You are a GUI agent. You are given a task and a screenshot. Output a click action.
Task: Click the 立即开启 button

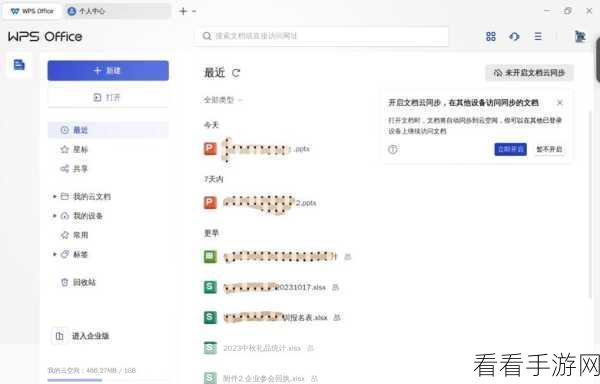click(510, 149)
